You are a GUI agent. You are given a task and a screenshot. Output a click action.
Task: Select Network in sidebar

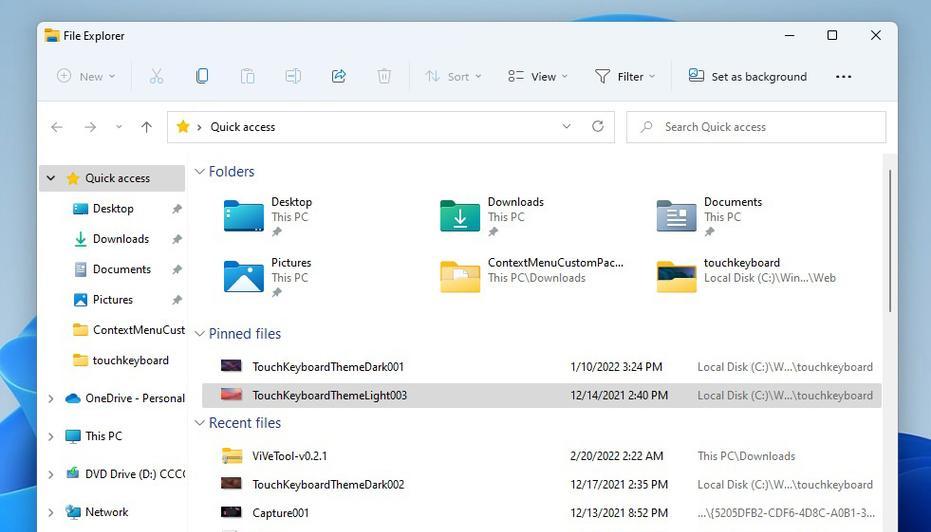[x=97, y=512]
